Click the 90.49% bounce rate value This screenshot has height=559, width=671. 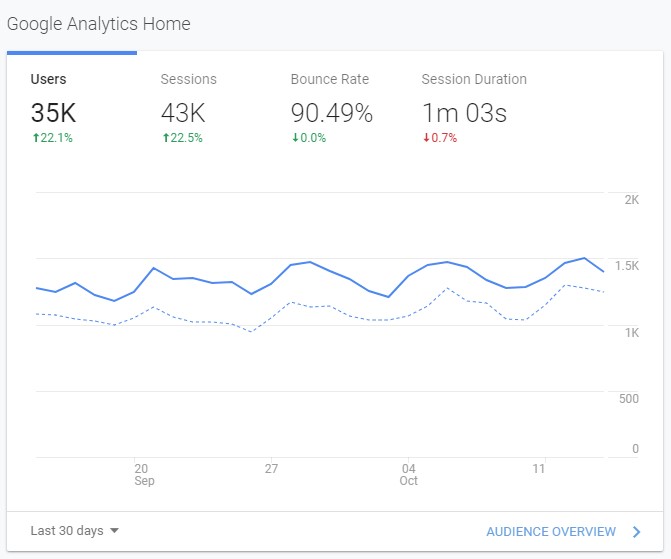point(332,113)
